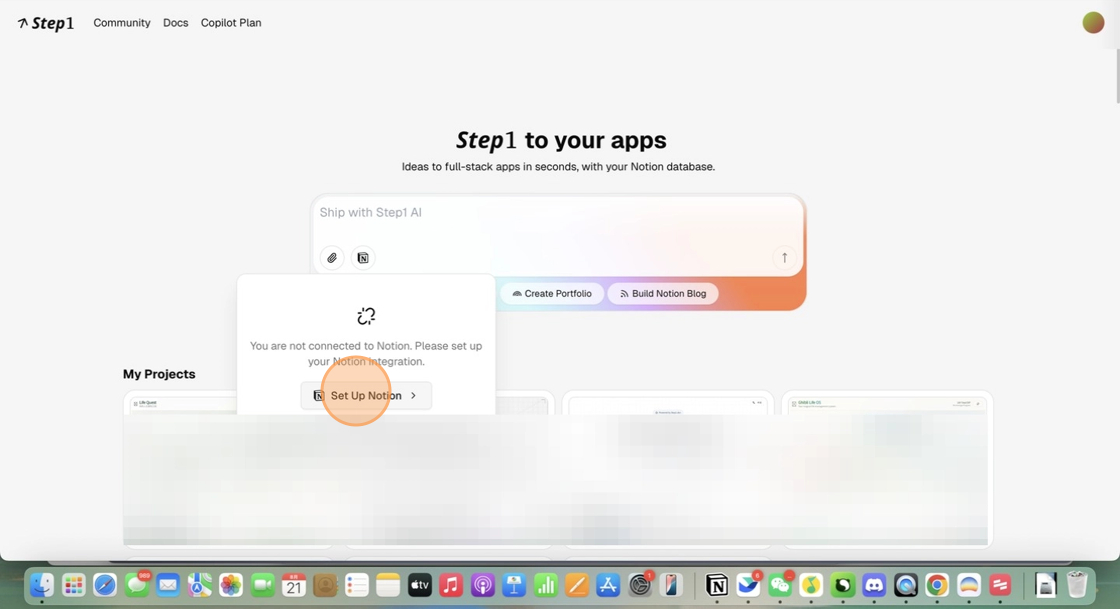The height and width of the screenshot is (609, 1120).
Task: Open the user avatar menu top right
Action: pos(1093,21)
